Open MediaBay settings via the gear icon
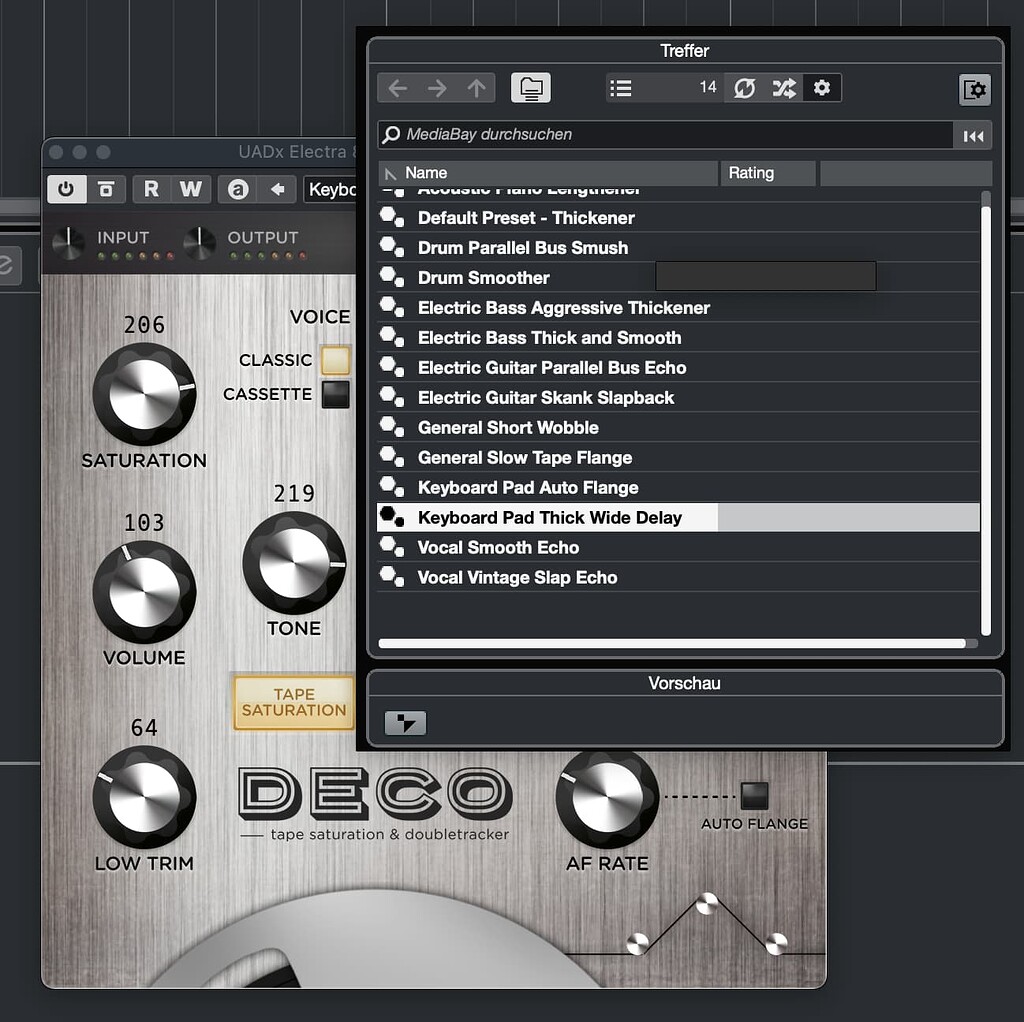Image resolution: width=1024 pixels, height=1022 pixels. (822, 88)
